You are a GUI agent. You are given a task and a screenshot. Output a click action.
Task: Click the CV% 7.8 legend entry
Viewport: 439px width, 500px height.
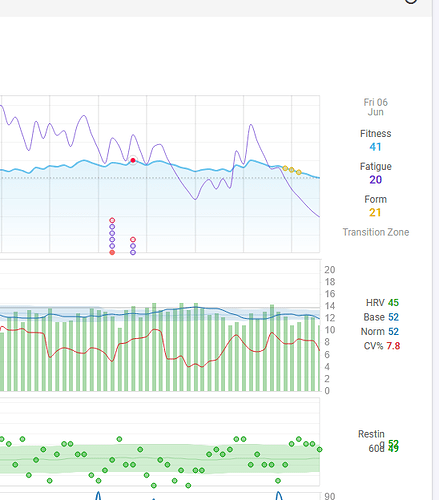(x=382, y=346)
